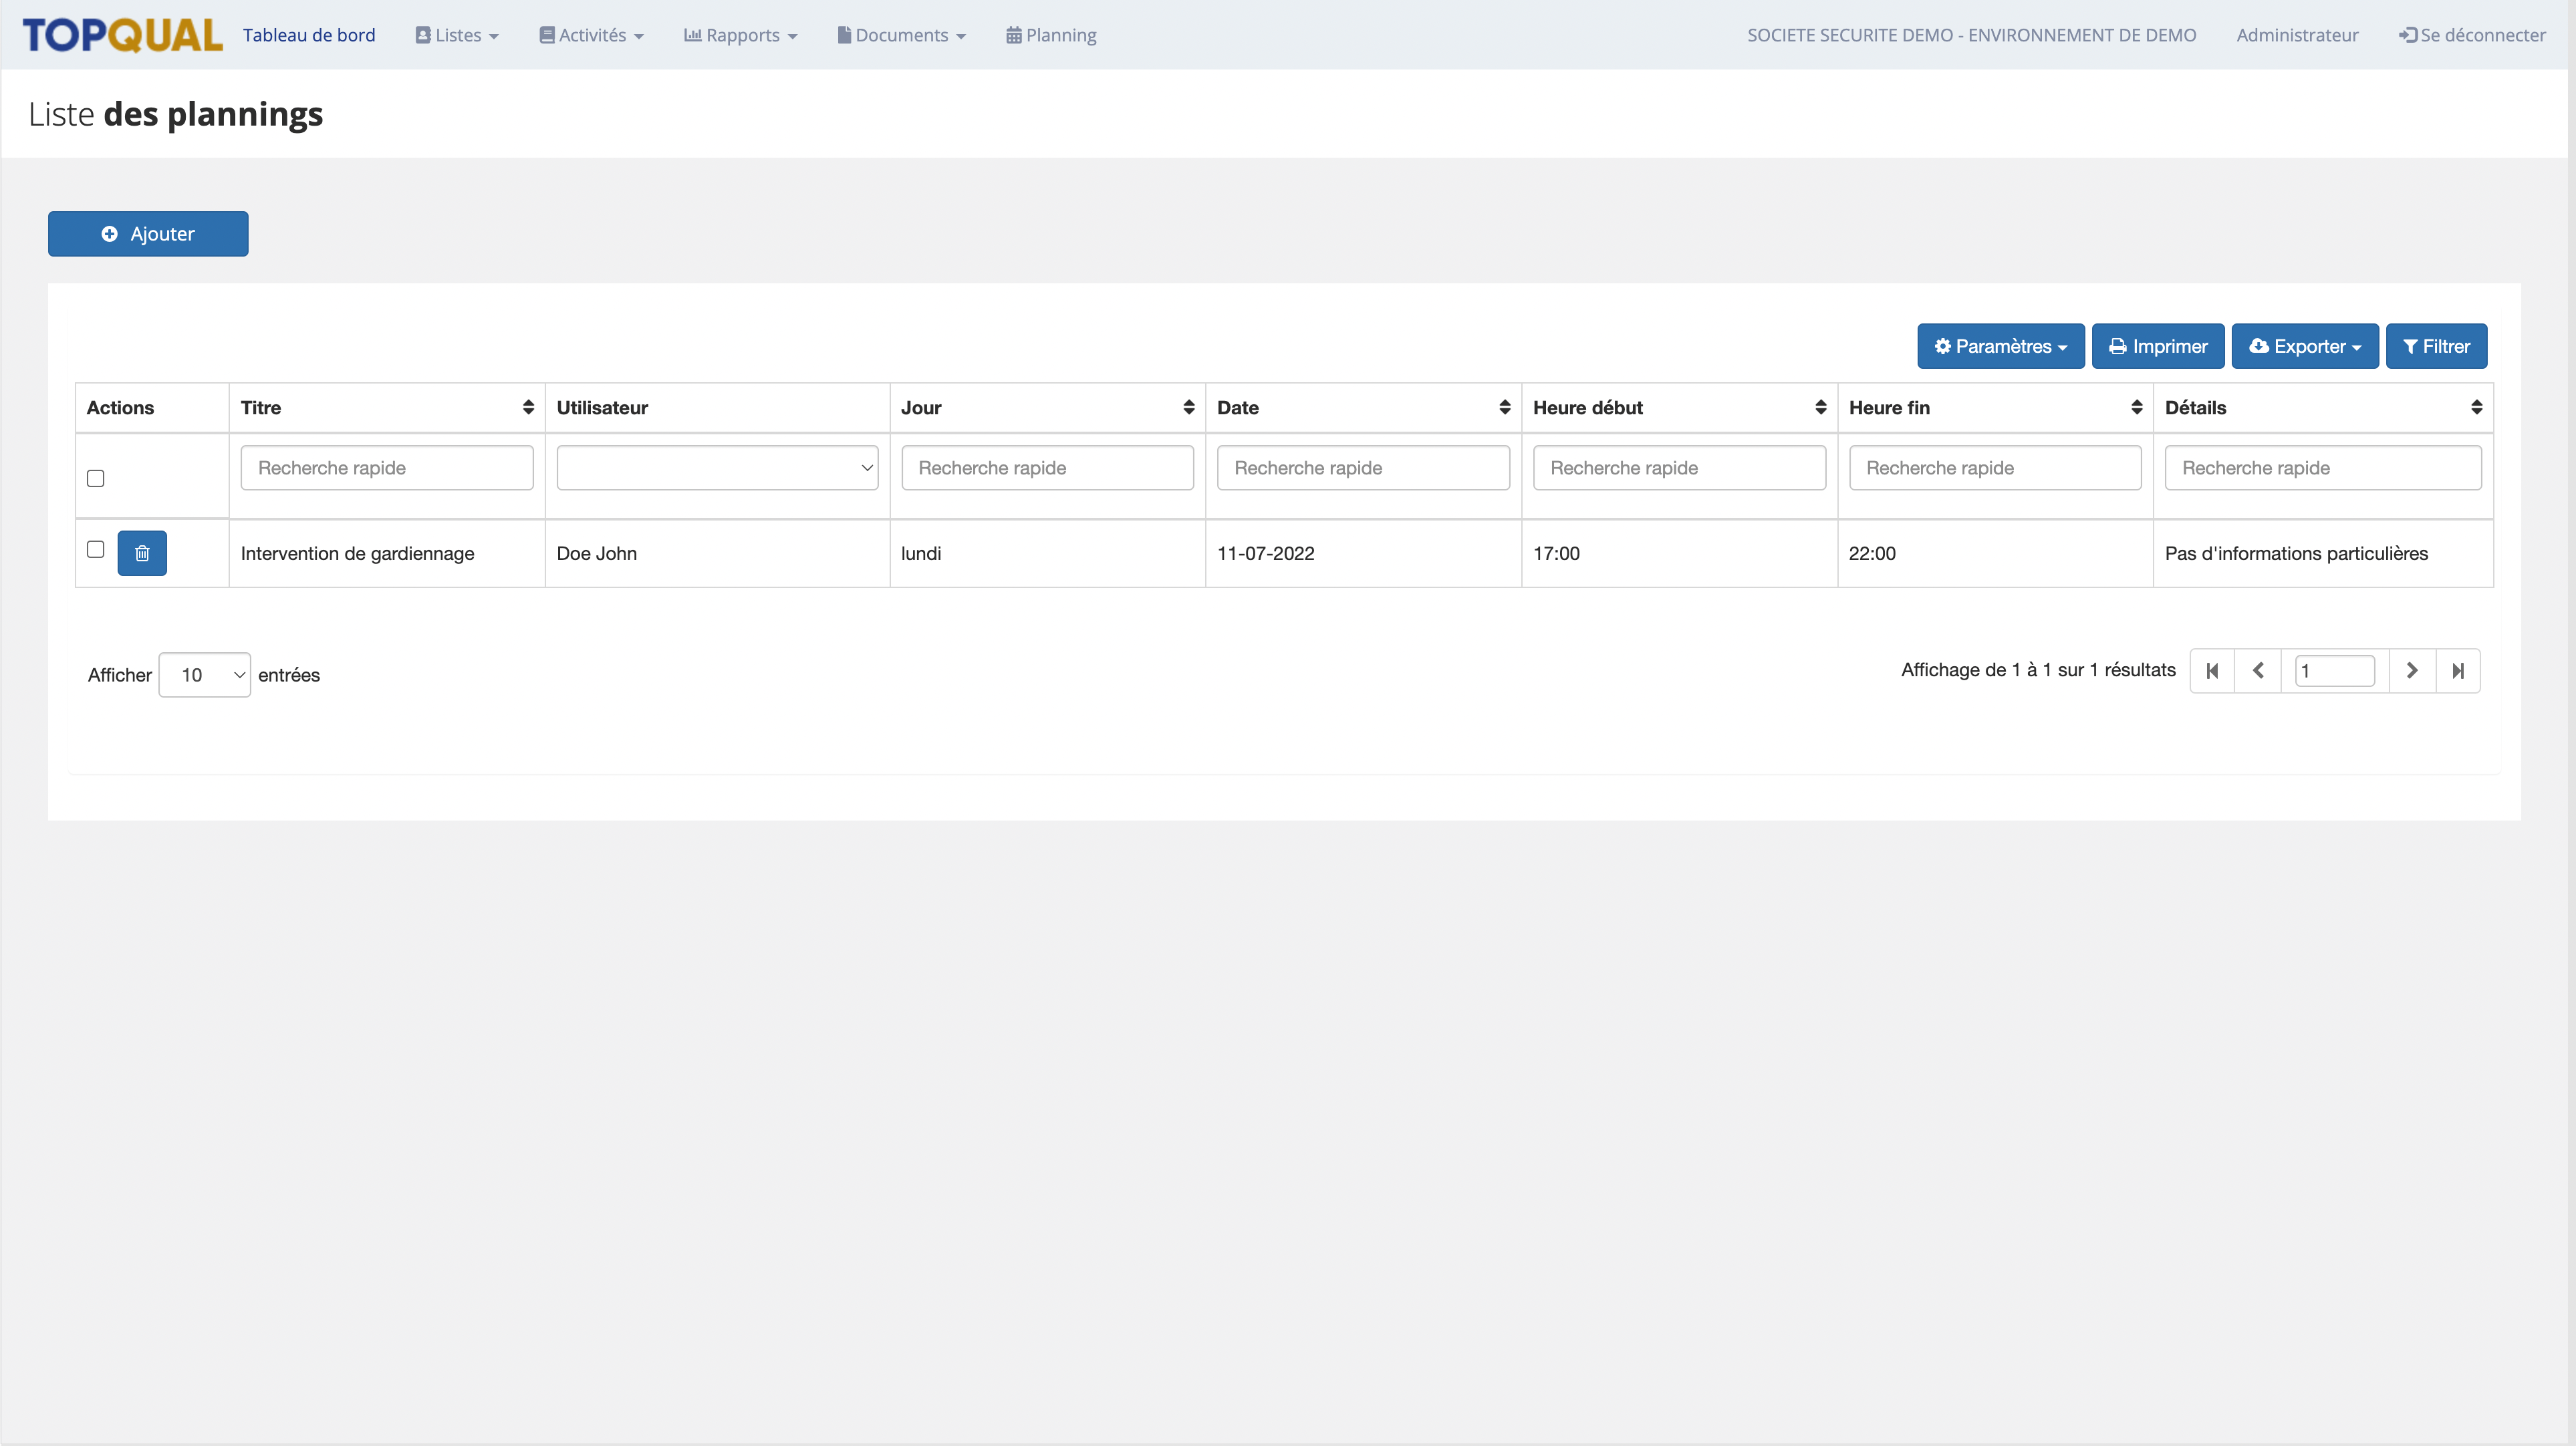
Task: Click the Se déconnecter link
Action: (2472, 35)
